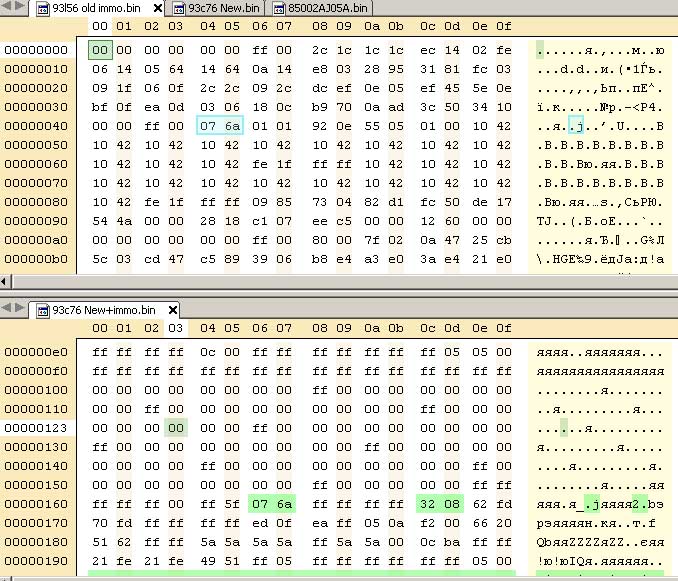Open the 93c76 New.bin tab
The height and width of the screenshot is (581, 678).
[x=221, y=9]
